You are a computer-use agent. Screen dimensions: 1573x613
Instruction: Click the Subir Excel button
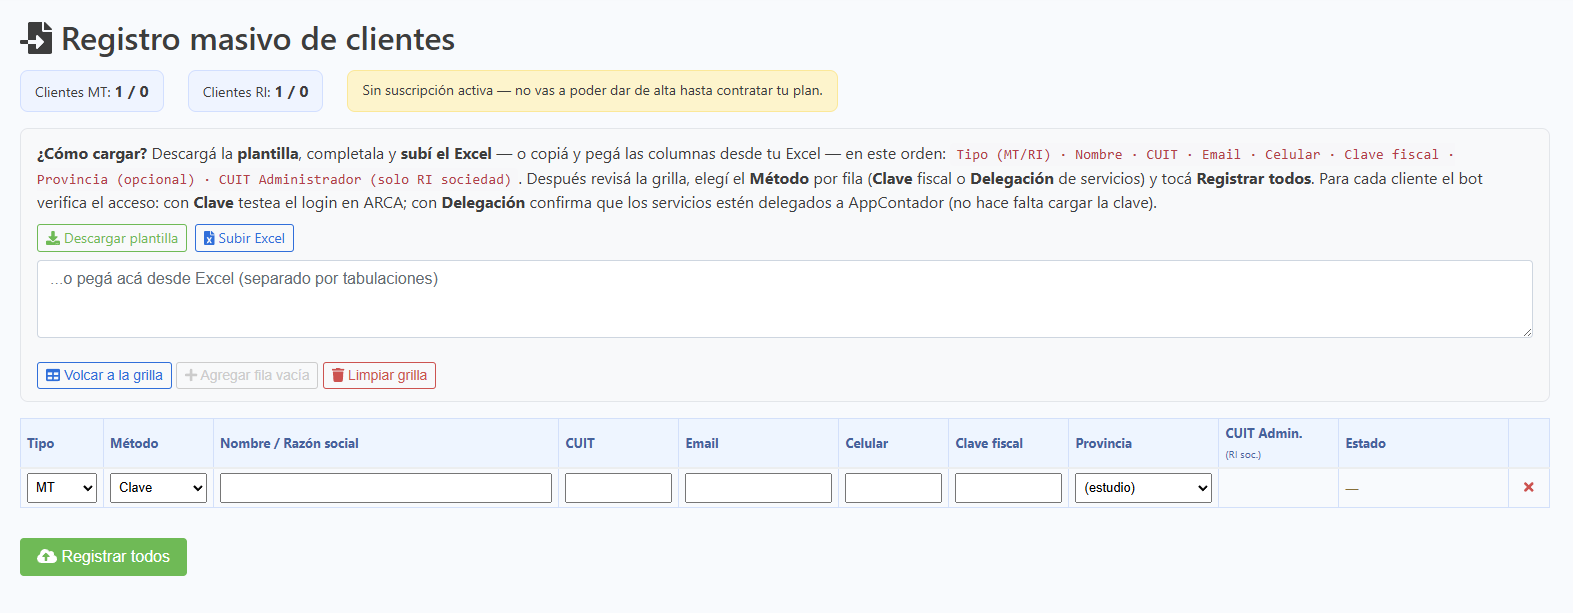tap(244, 238)
